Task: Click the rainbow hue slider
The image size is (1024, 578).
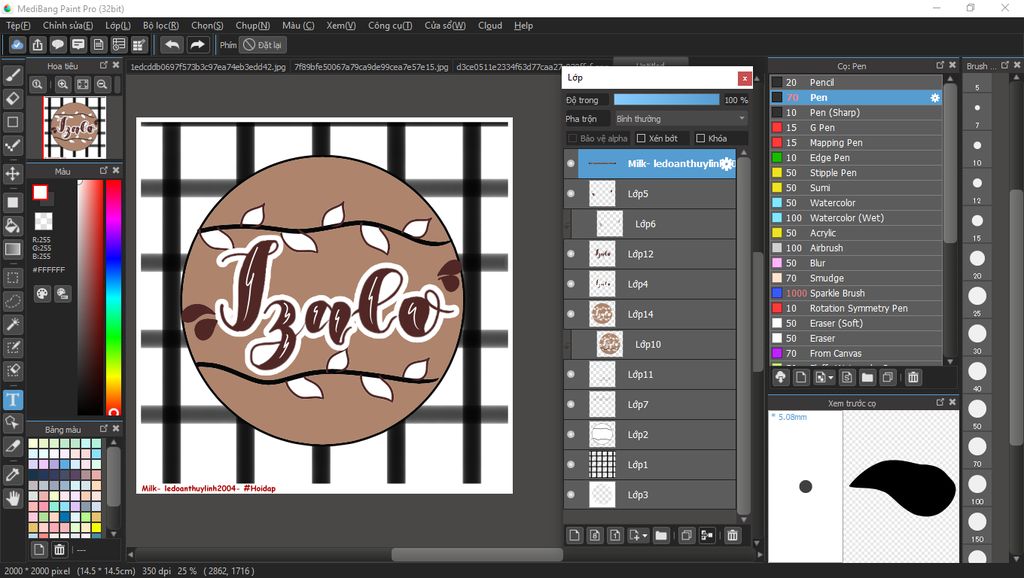Action: (x=114, y=297)
